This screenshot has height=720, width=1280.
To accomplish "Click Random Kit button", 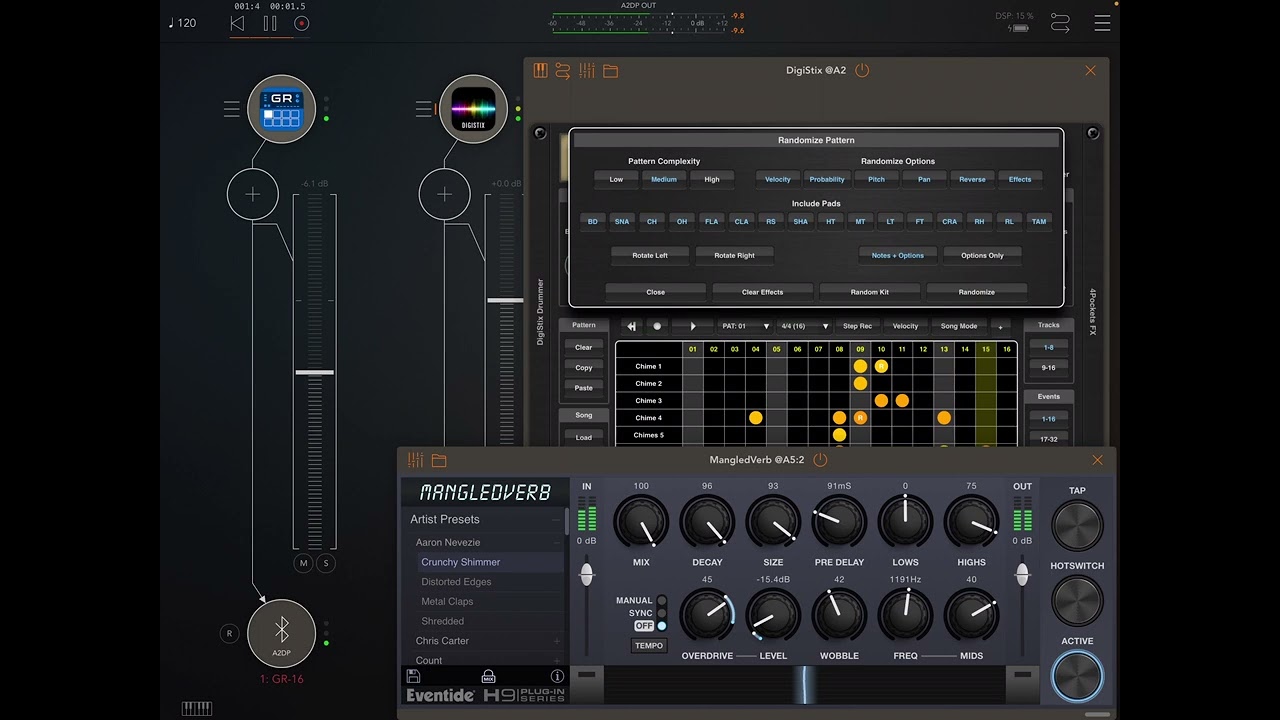I will 869,292.
